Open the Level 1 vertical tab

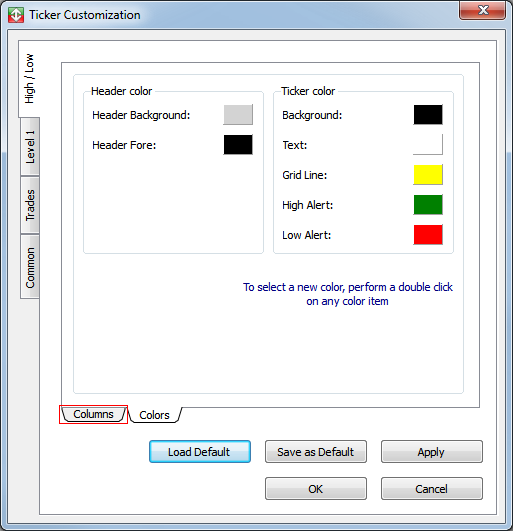coord(30,147)
